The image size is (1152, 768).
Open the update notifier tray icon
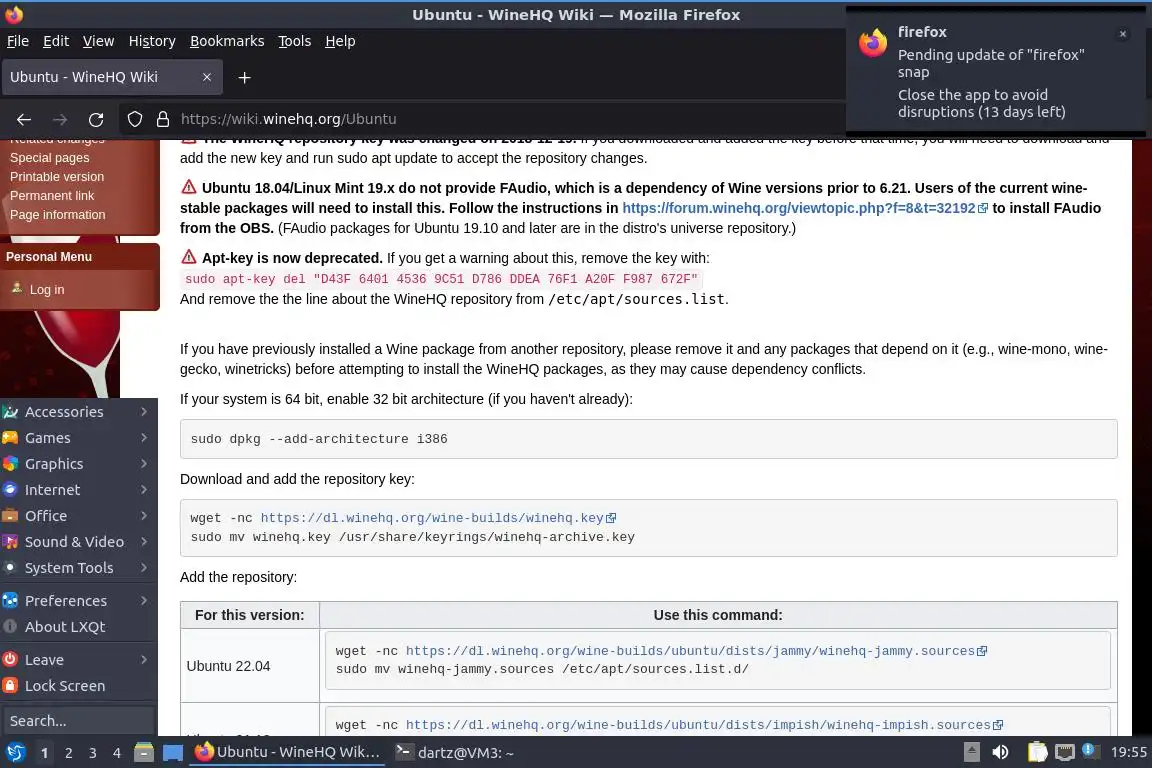pyautogui.click(x=1090, y=751)
